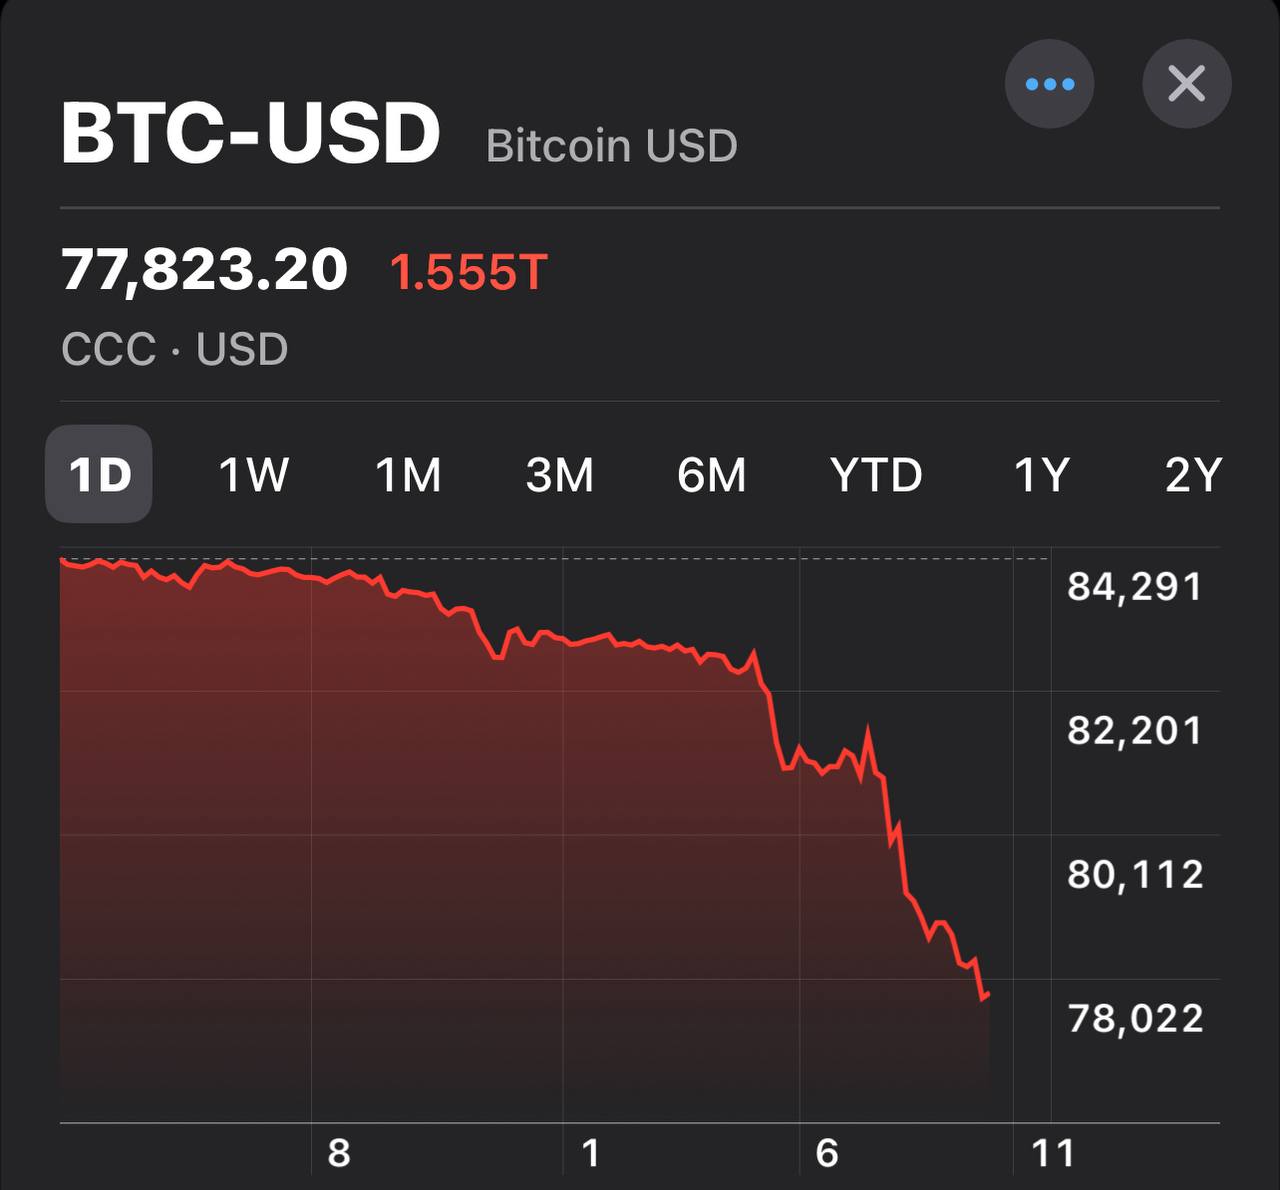The width and height of the screenshot is (1280, 1190).
Task: Toggle the red 1.555T market cap value
Action: pos(468,271)
